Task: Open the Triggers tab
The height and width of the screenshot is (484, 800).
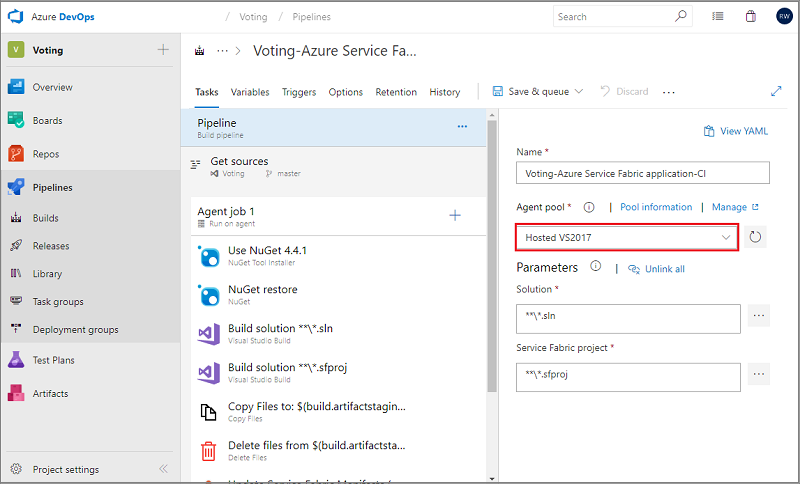Action: (x=299, y=92)
